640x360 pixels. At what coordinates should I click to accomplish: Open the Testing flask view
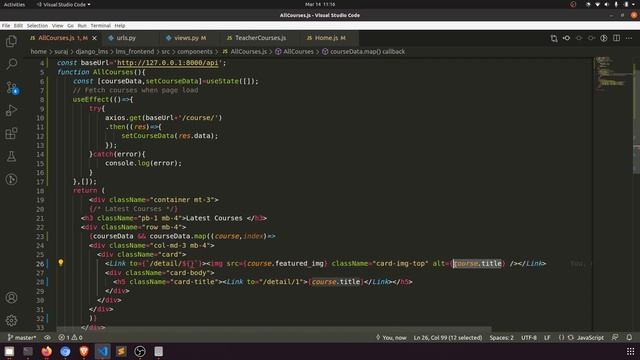[11, 156]
